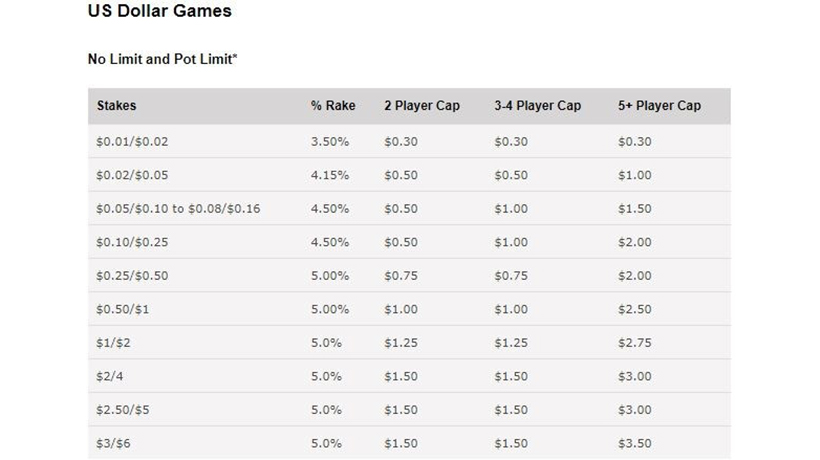This screenshot has width=820, height=460.
Task: Click the $0.10/$0.25 stakes cell
Action: (132, 242)
